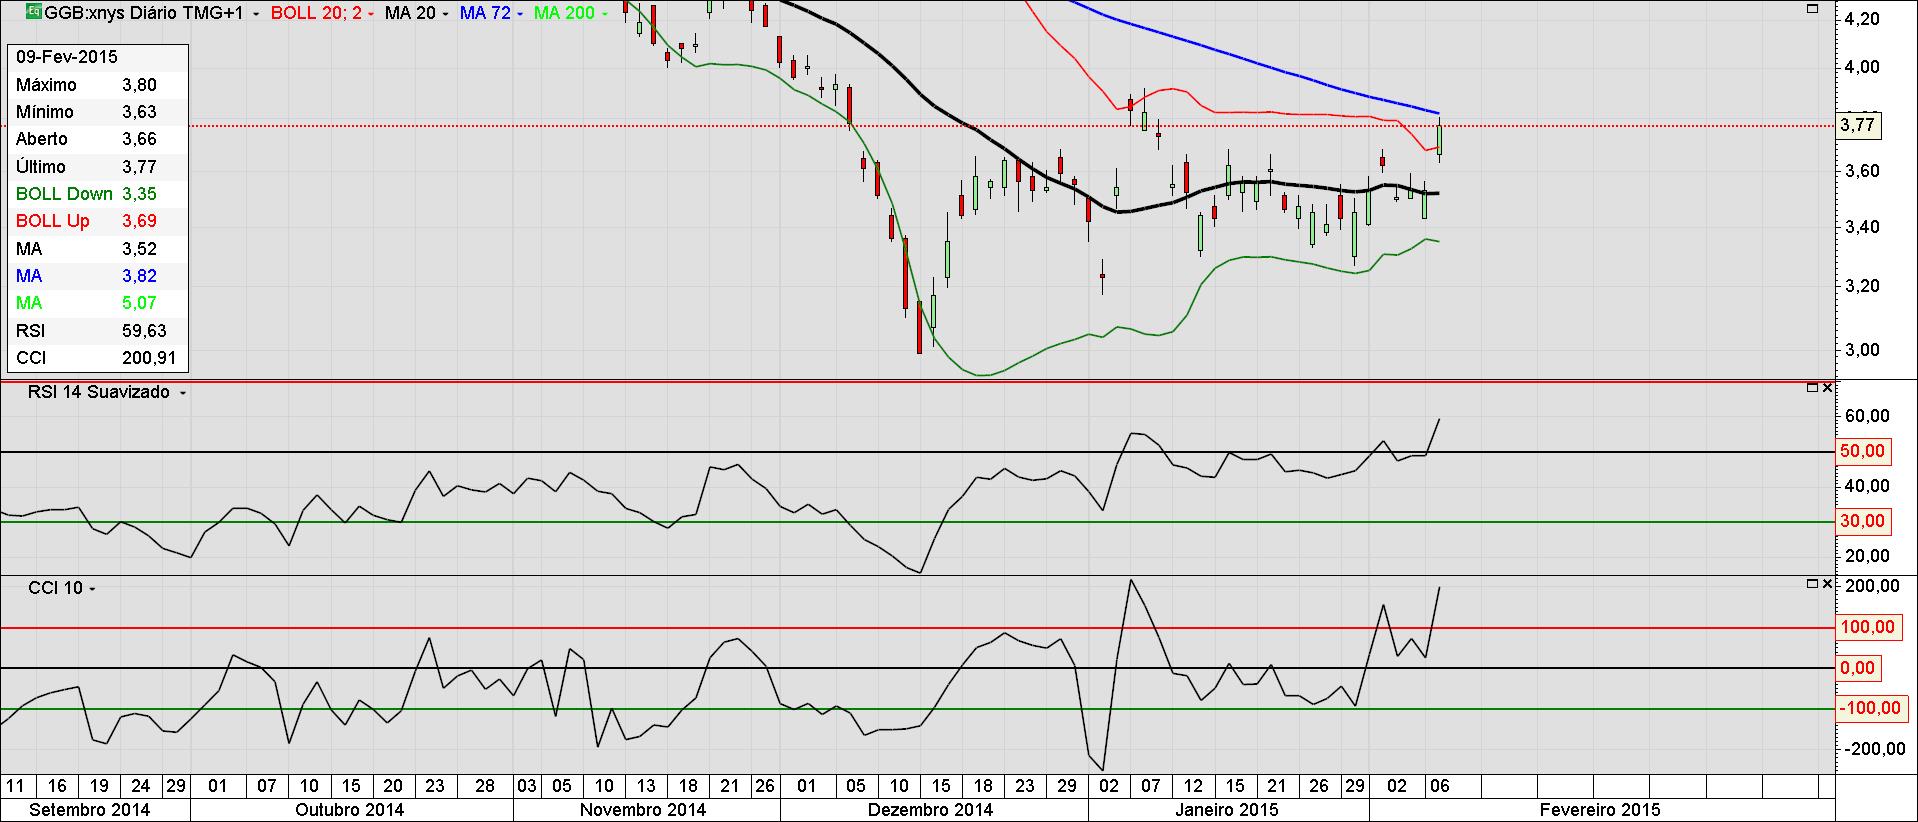Open the MA 20 indicator dropdown
The width and height of the screenshot is (1918, 822).
[x=446, y=14]
